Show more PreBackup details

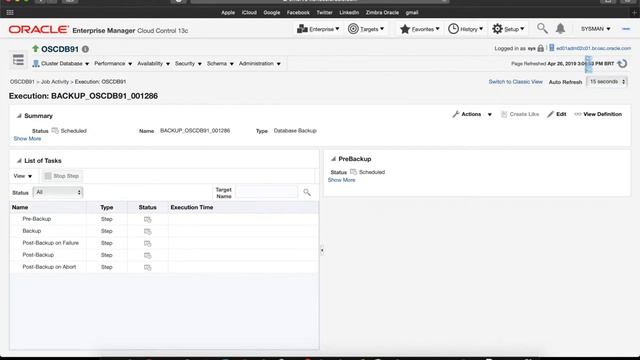coord(342,180)
